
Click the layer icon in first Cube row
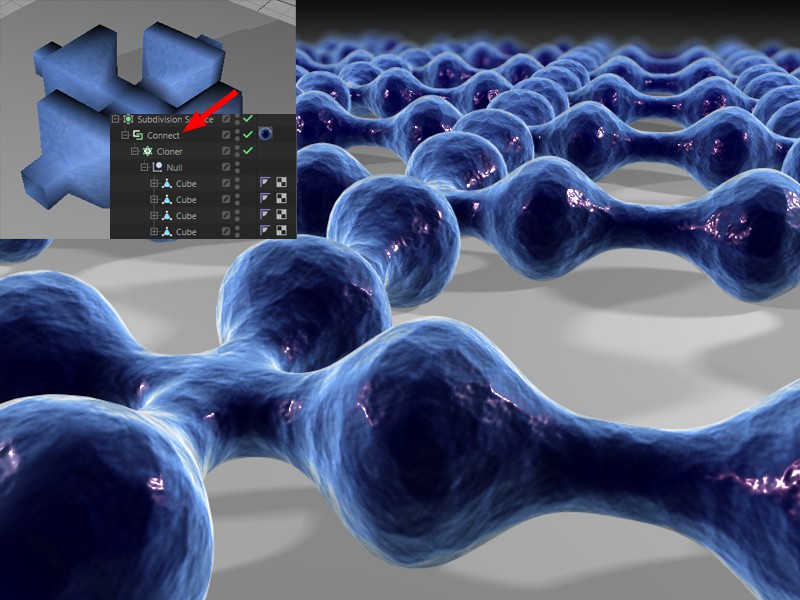point(226,183)
